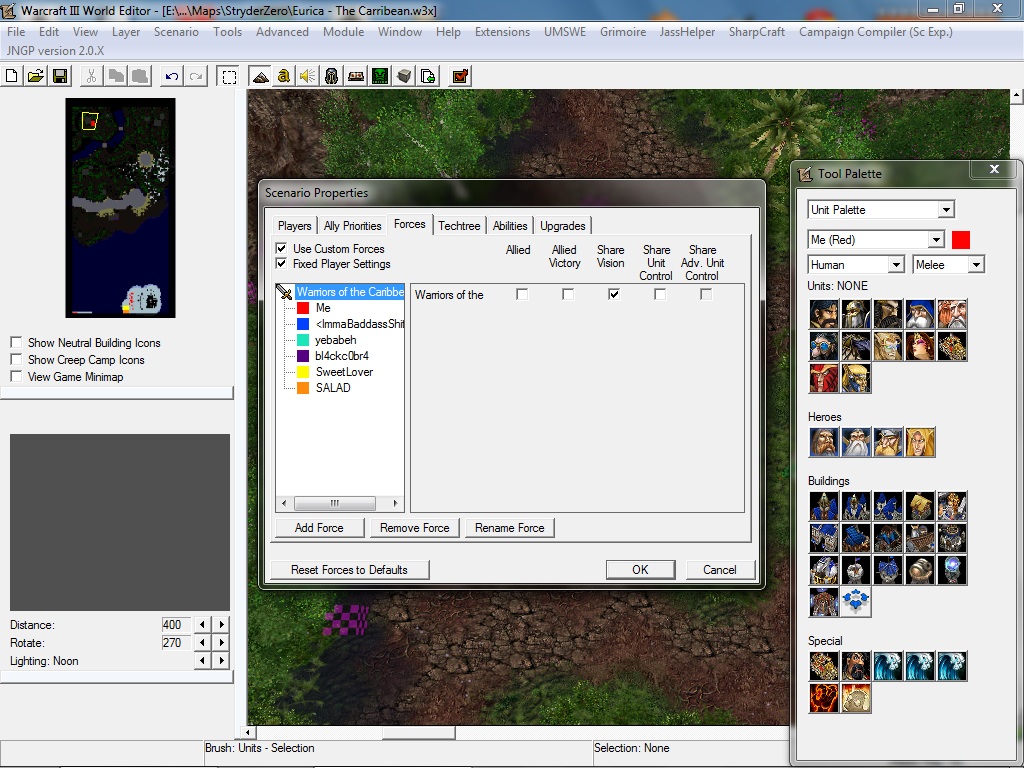Click the red player color swatch
Image resolution: width=1024 pixels, height=768 pixels.
961,240
